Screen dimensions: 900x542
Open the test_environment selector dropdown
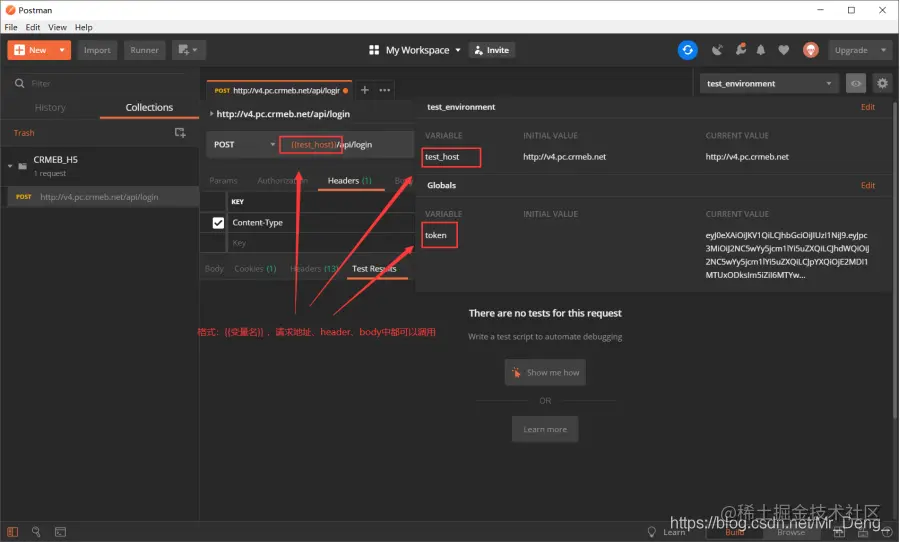point(769,83)
